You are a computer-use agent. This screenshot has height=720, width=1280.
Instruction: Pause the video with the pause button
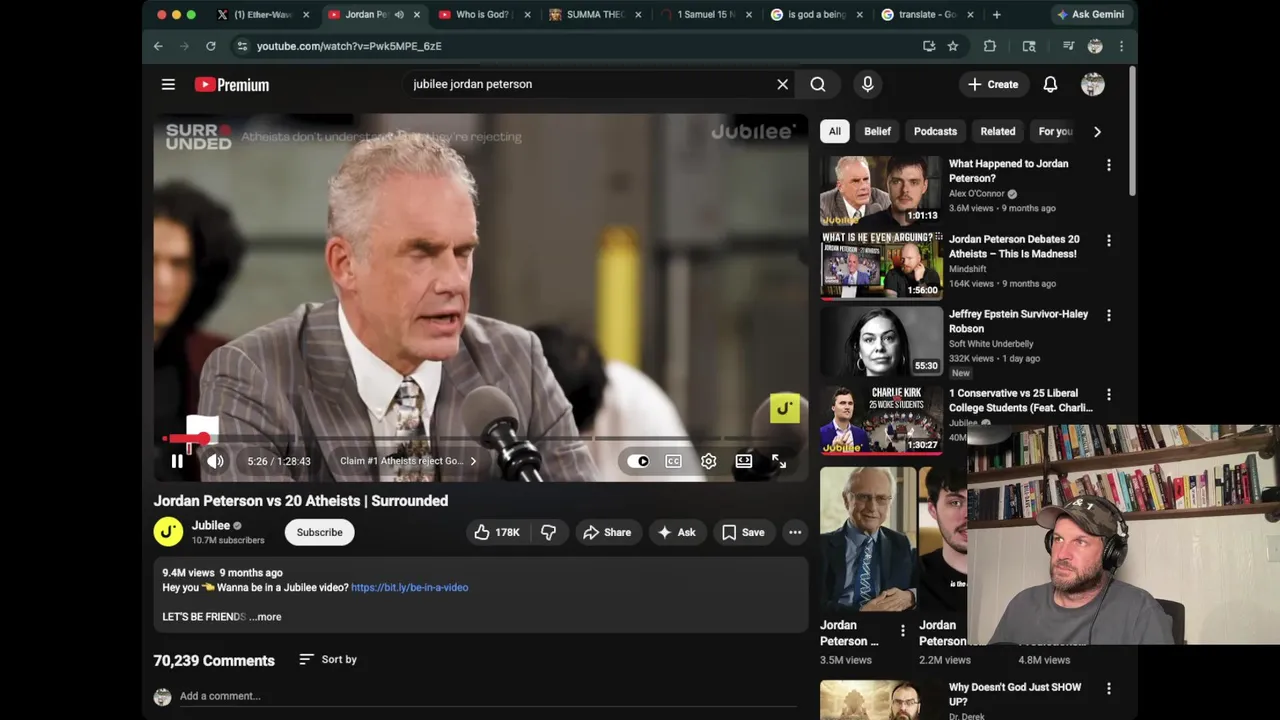point(177,461)
